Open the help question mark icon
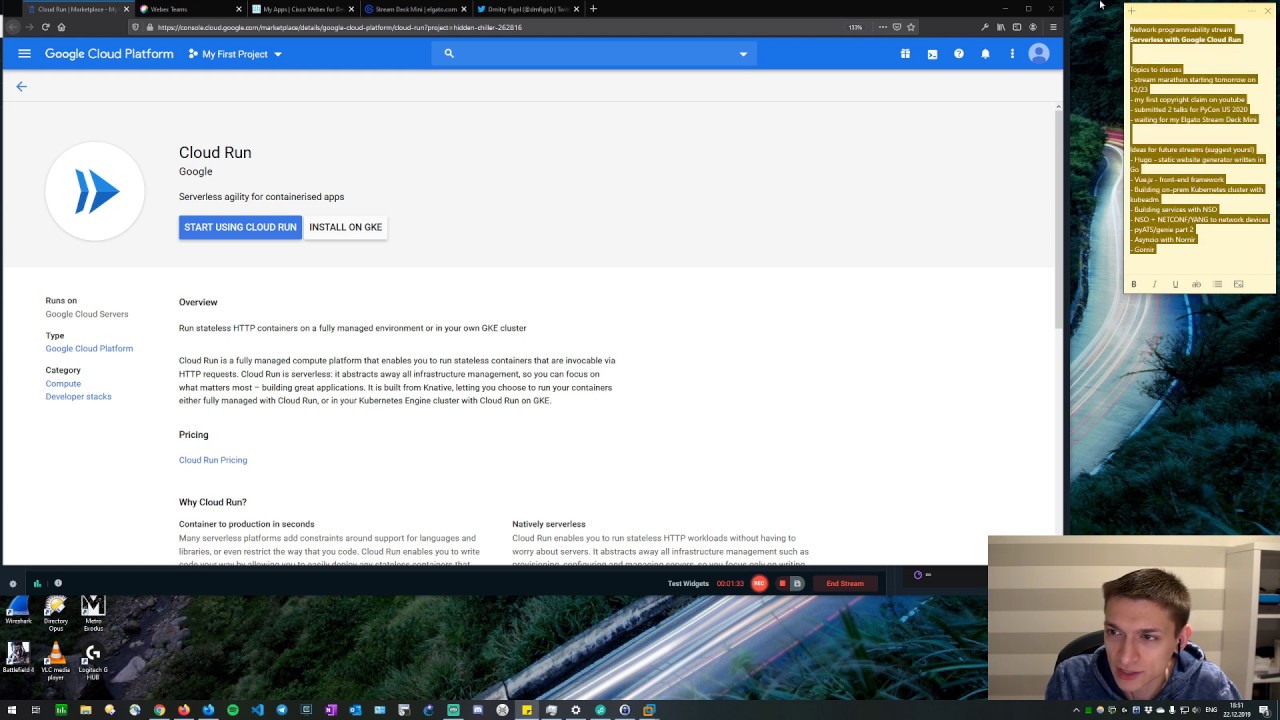Image resolution: width=1280 pixels, height=720 pixels. click(x=959, y=54)
